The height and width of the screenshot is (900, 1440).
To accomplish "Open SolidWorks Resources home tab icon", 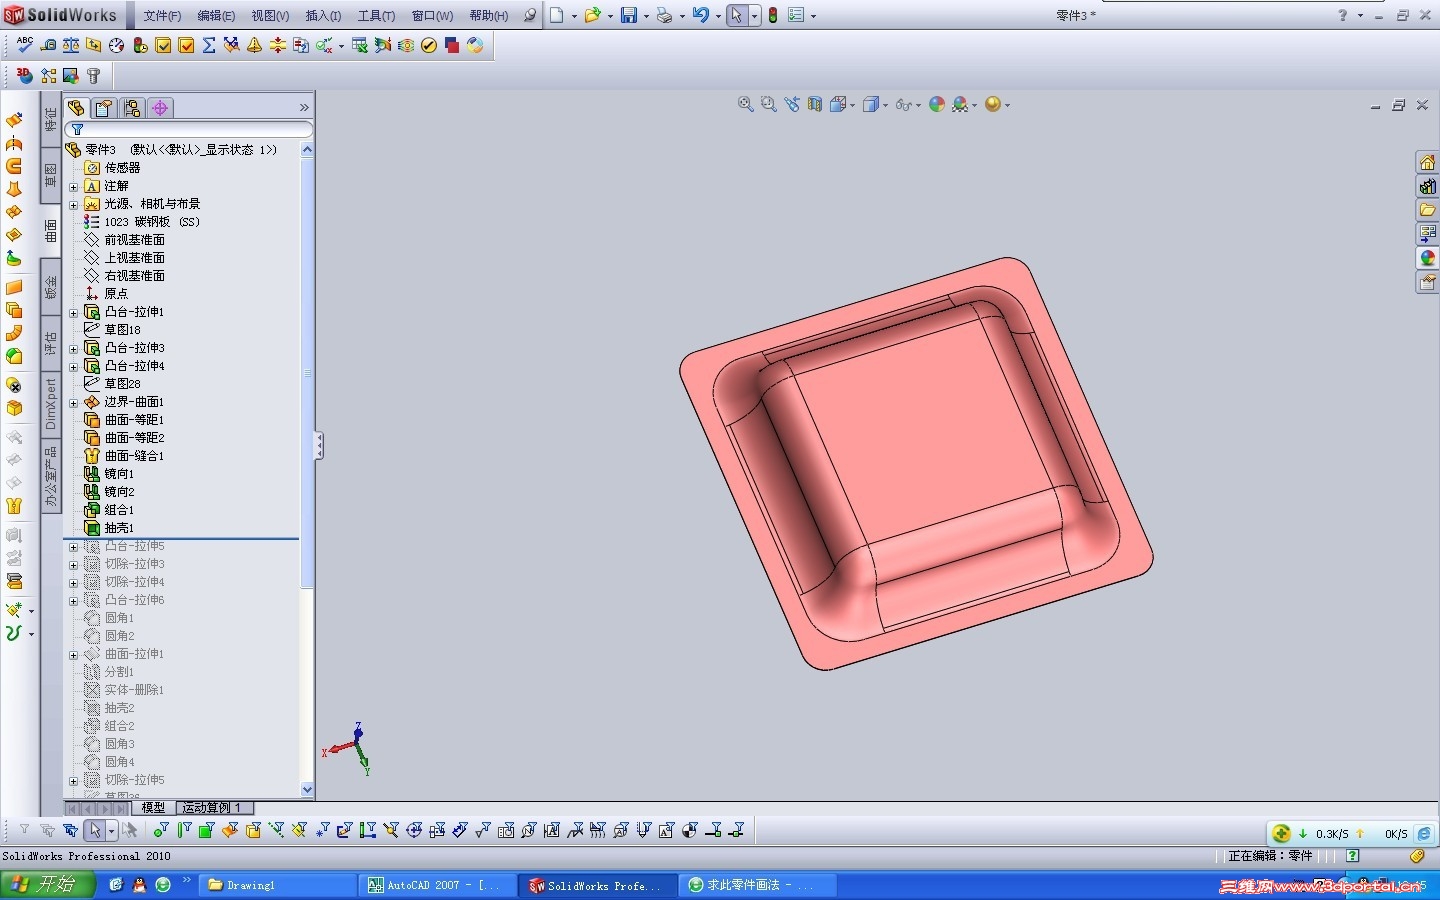I will point(1427,162).
